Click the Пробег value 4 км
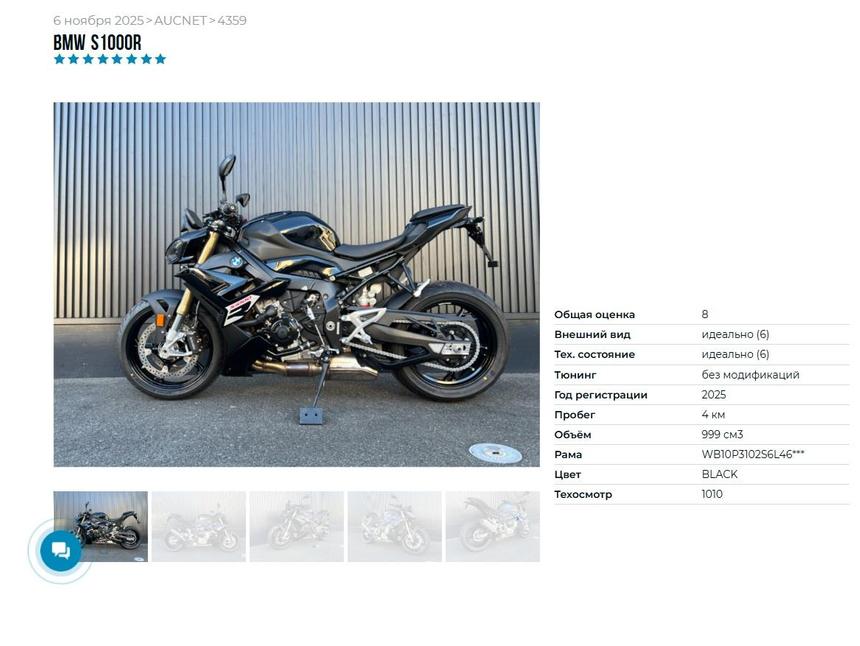 (x=713, y=415)
